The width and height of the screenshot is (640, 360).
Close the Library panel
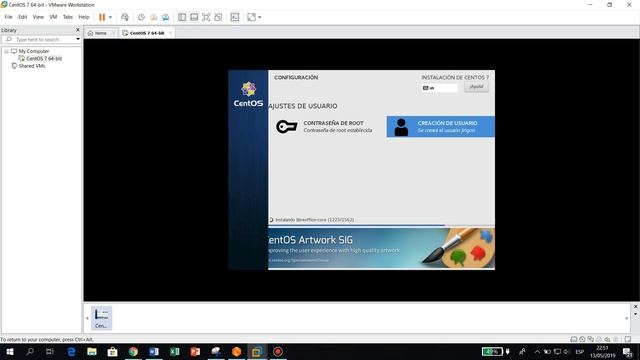[x=78, y=30]
